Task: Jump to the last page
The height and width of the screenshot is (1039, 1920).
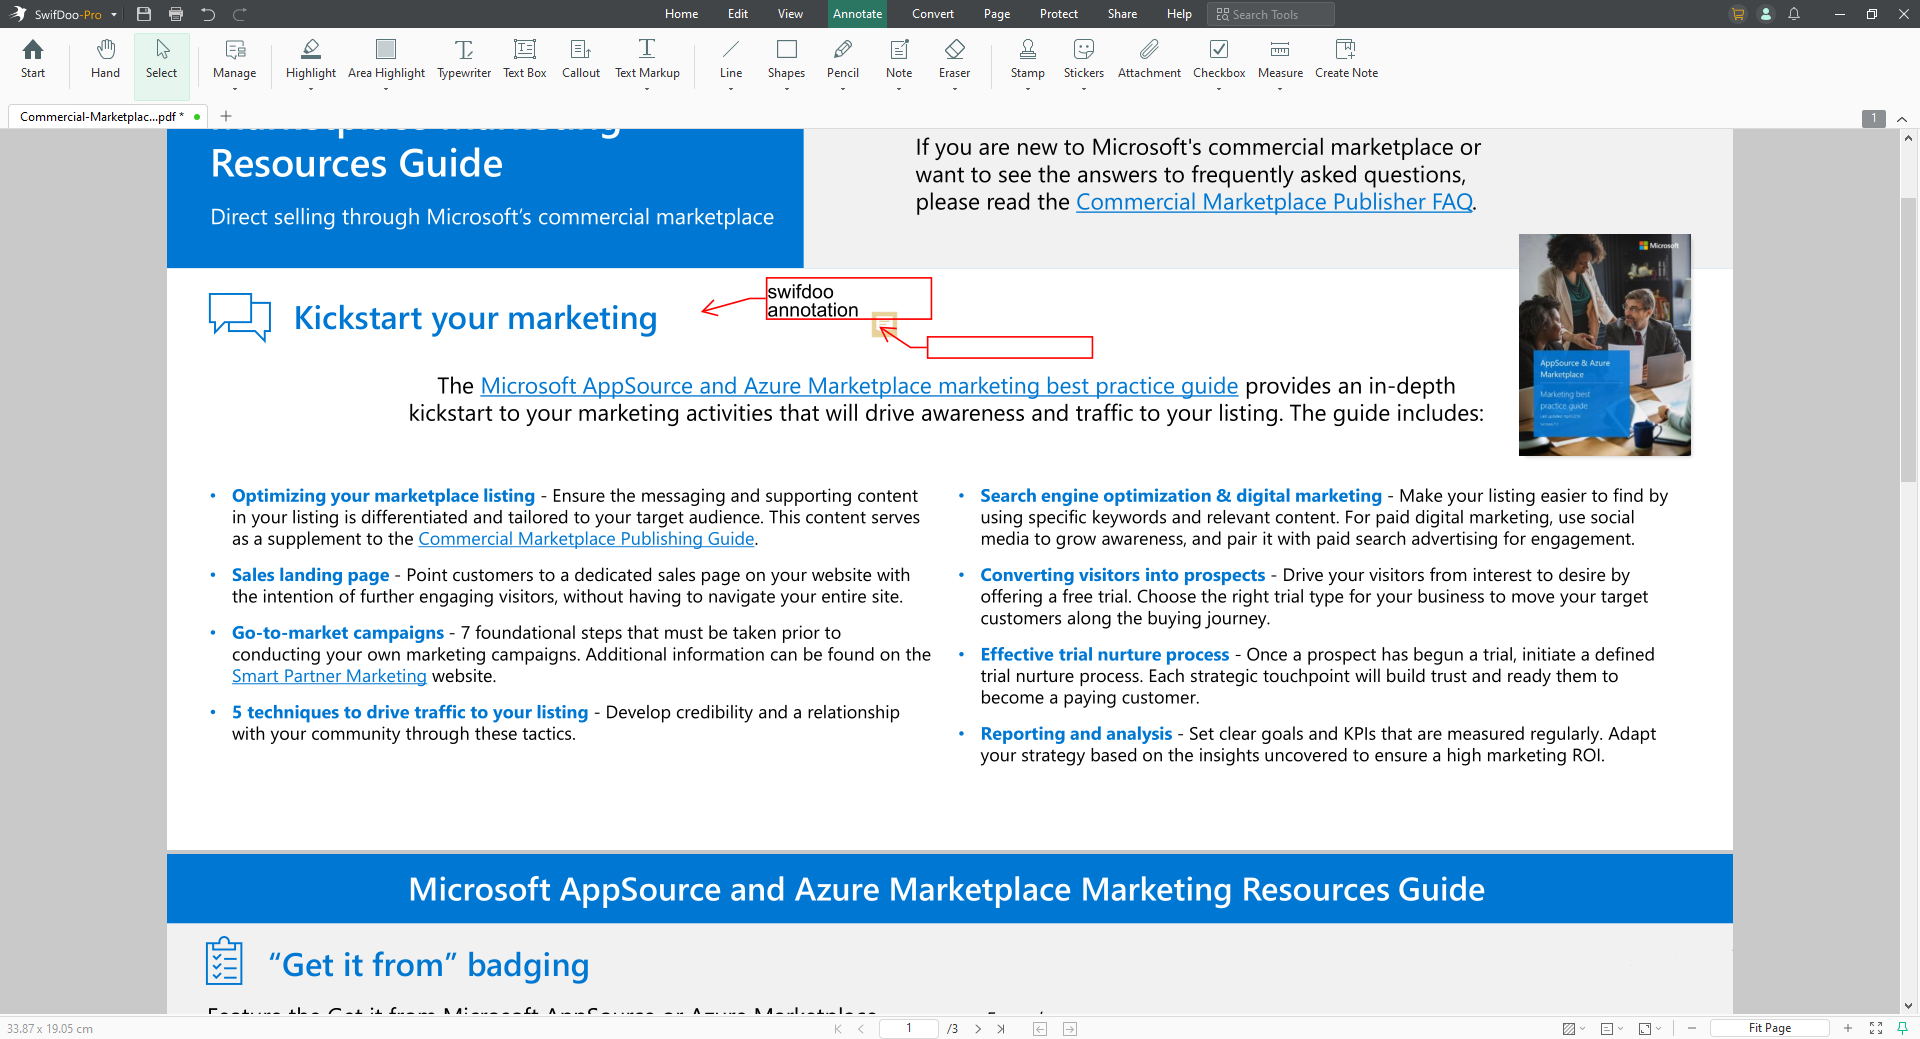Action: coord(1001,1028)
